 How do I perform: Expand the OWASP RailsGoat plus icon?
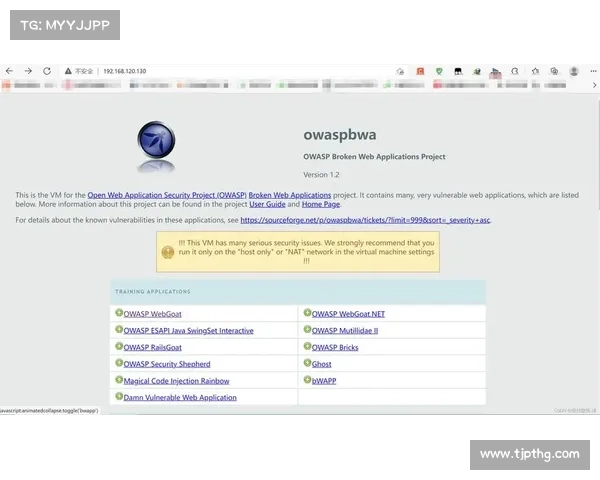click(x=119, y=346)
